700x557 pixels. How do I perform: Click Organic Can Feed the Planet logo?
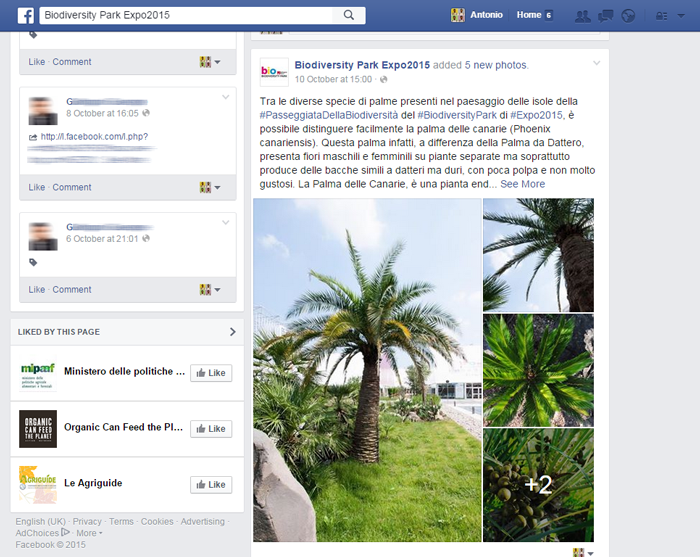pos(38,429)
